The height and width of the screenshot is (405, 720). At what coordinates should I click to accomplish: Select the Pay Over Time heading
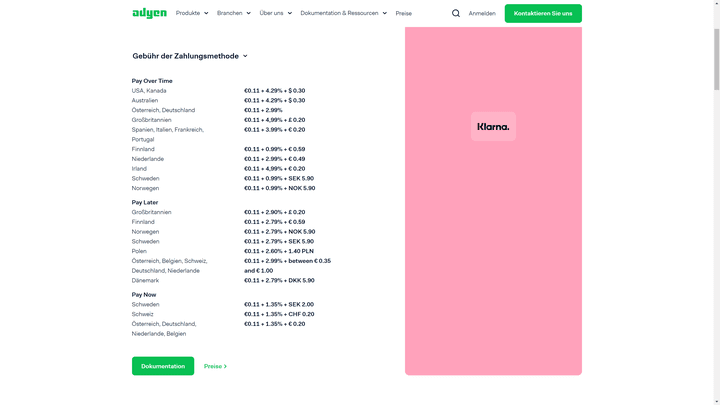[152, 81]
